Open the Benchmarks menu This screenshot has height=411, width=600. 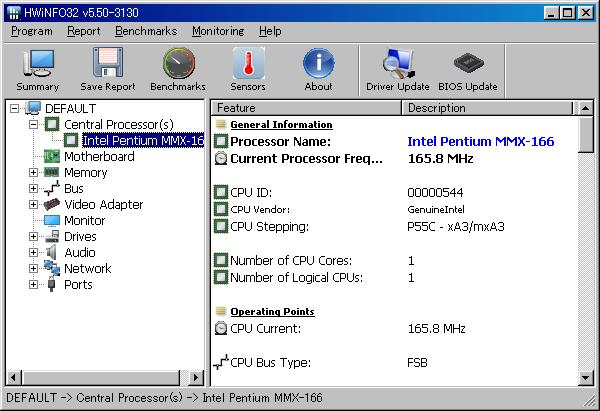pos(146,31)
